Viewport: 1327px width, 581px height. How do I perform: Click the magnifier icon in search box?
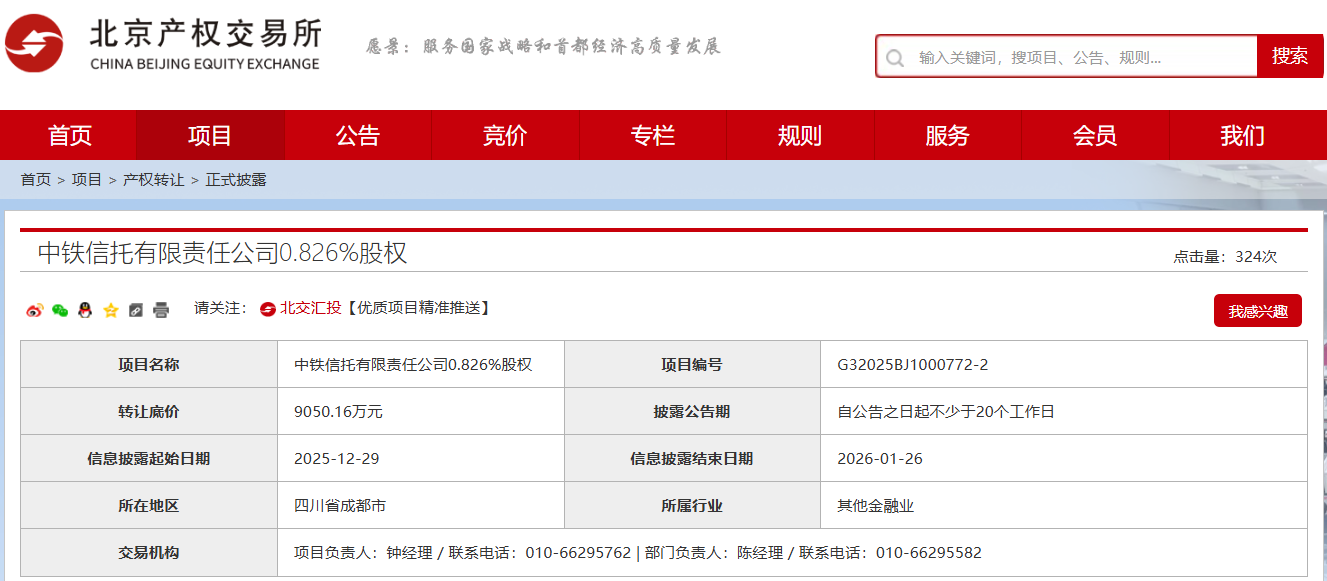(895, 57)
